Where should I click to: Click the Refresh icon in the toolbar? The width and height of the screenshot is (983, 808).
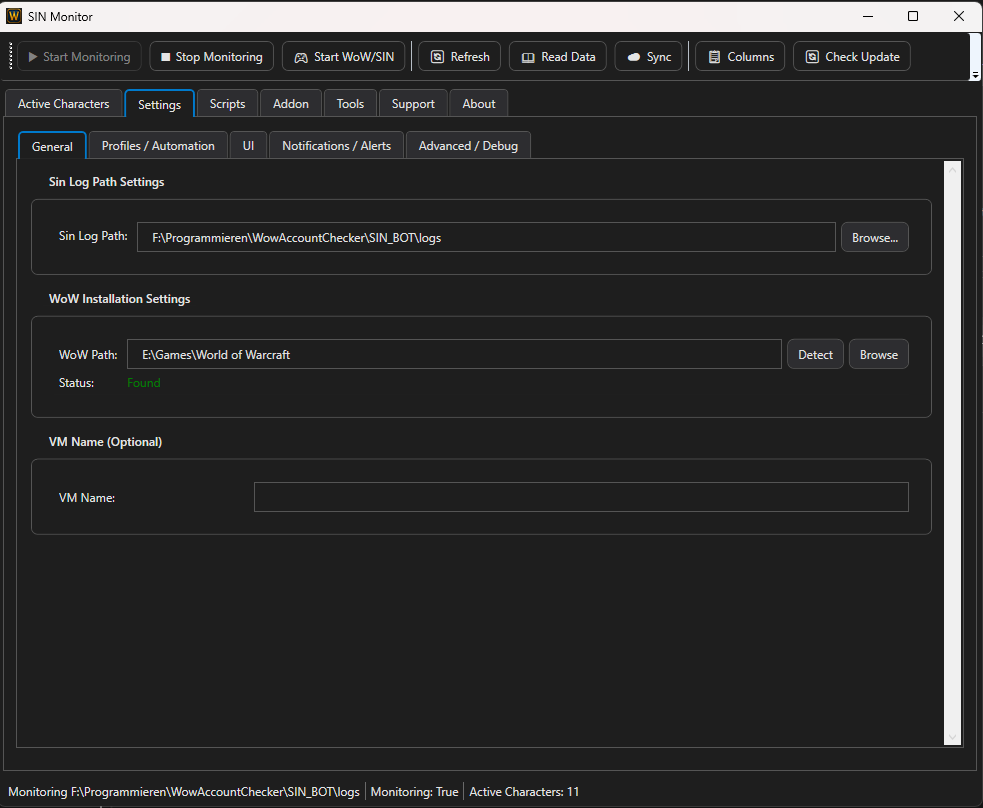[436, 56]
